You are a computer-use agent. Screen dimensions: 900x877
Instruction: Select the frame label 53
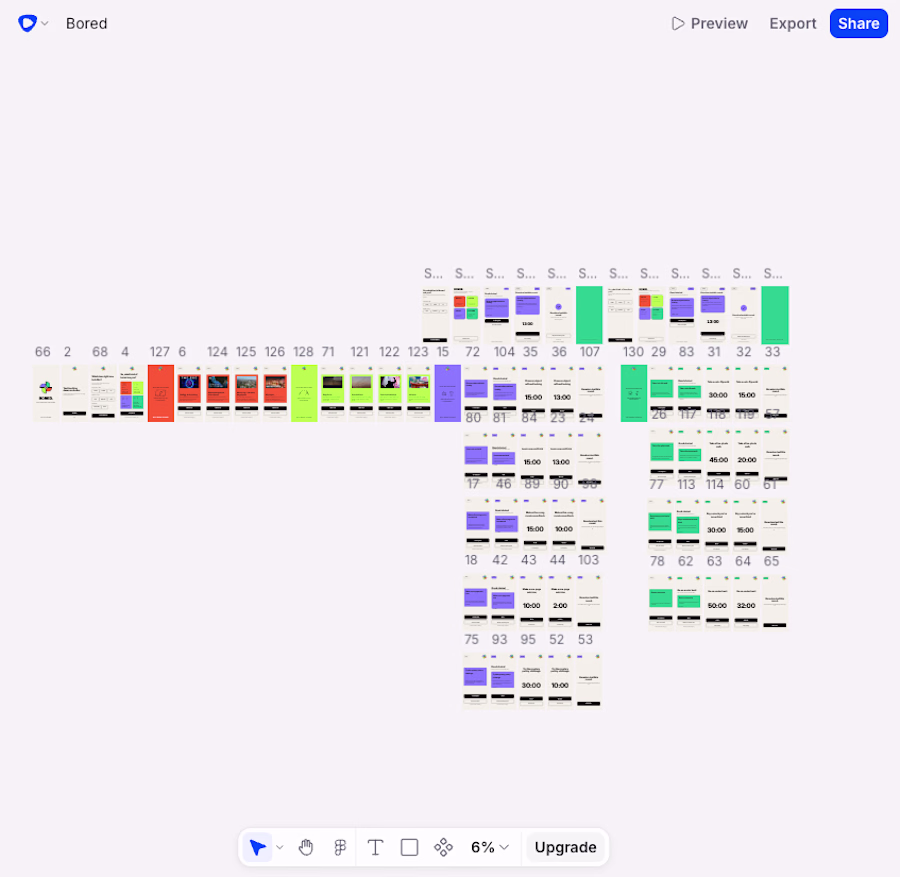tap(585, 640)
